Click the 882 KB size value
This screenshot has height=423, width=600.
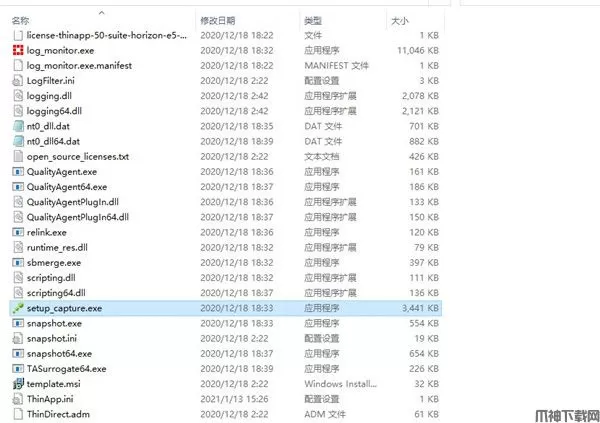click(x=424, y=141)
